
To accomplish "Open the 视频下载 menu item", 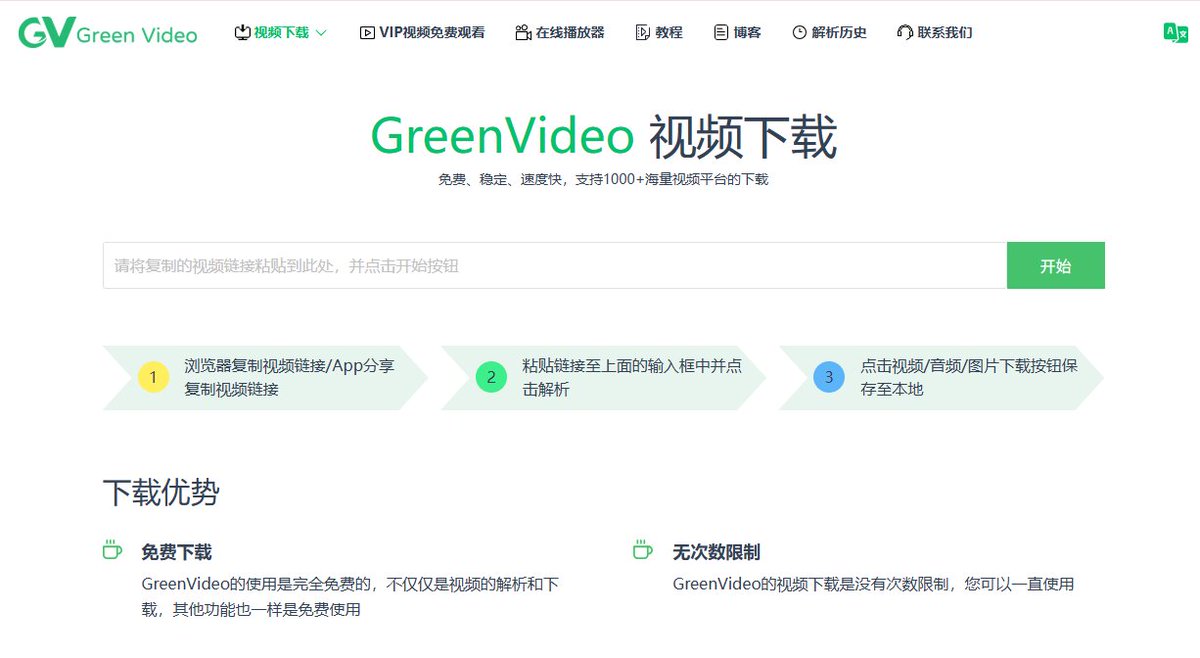I will (281, 33).
